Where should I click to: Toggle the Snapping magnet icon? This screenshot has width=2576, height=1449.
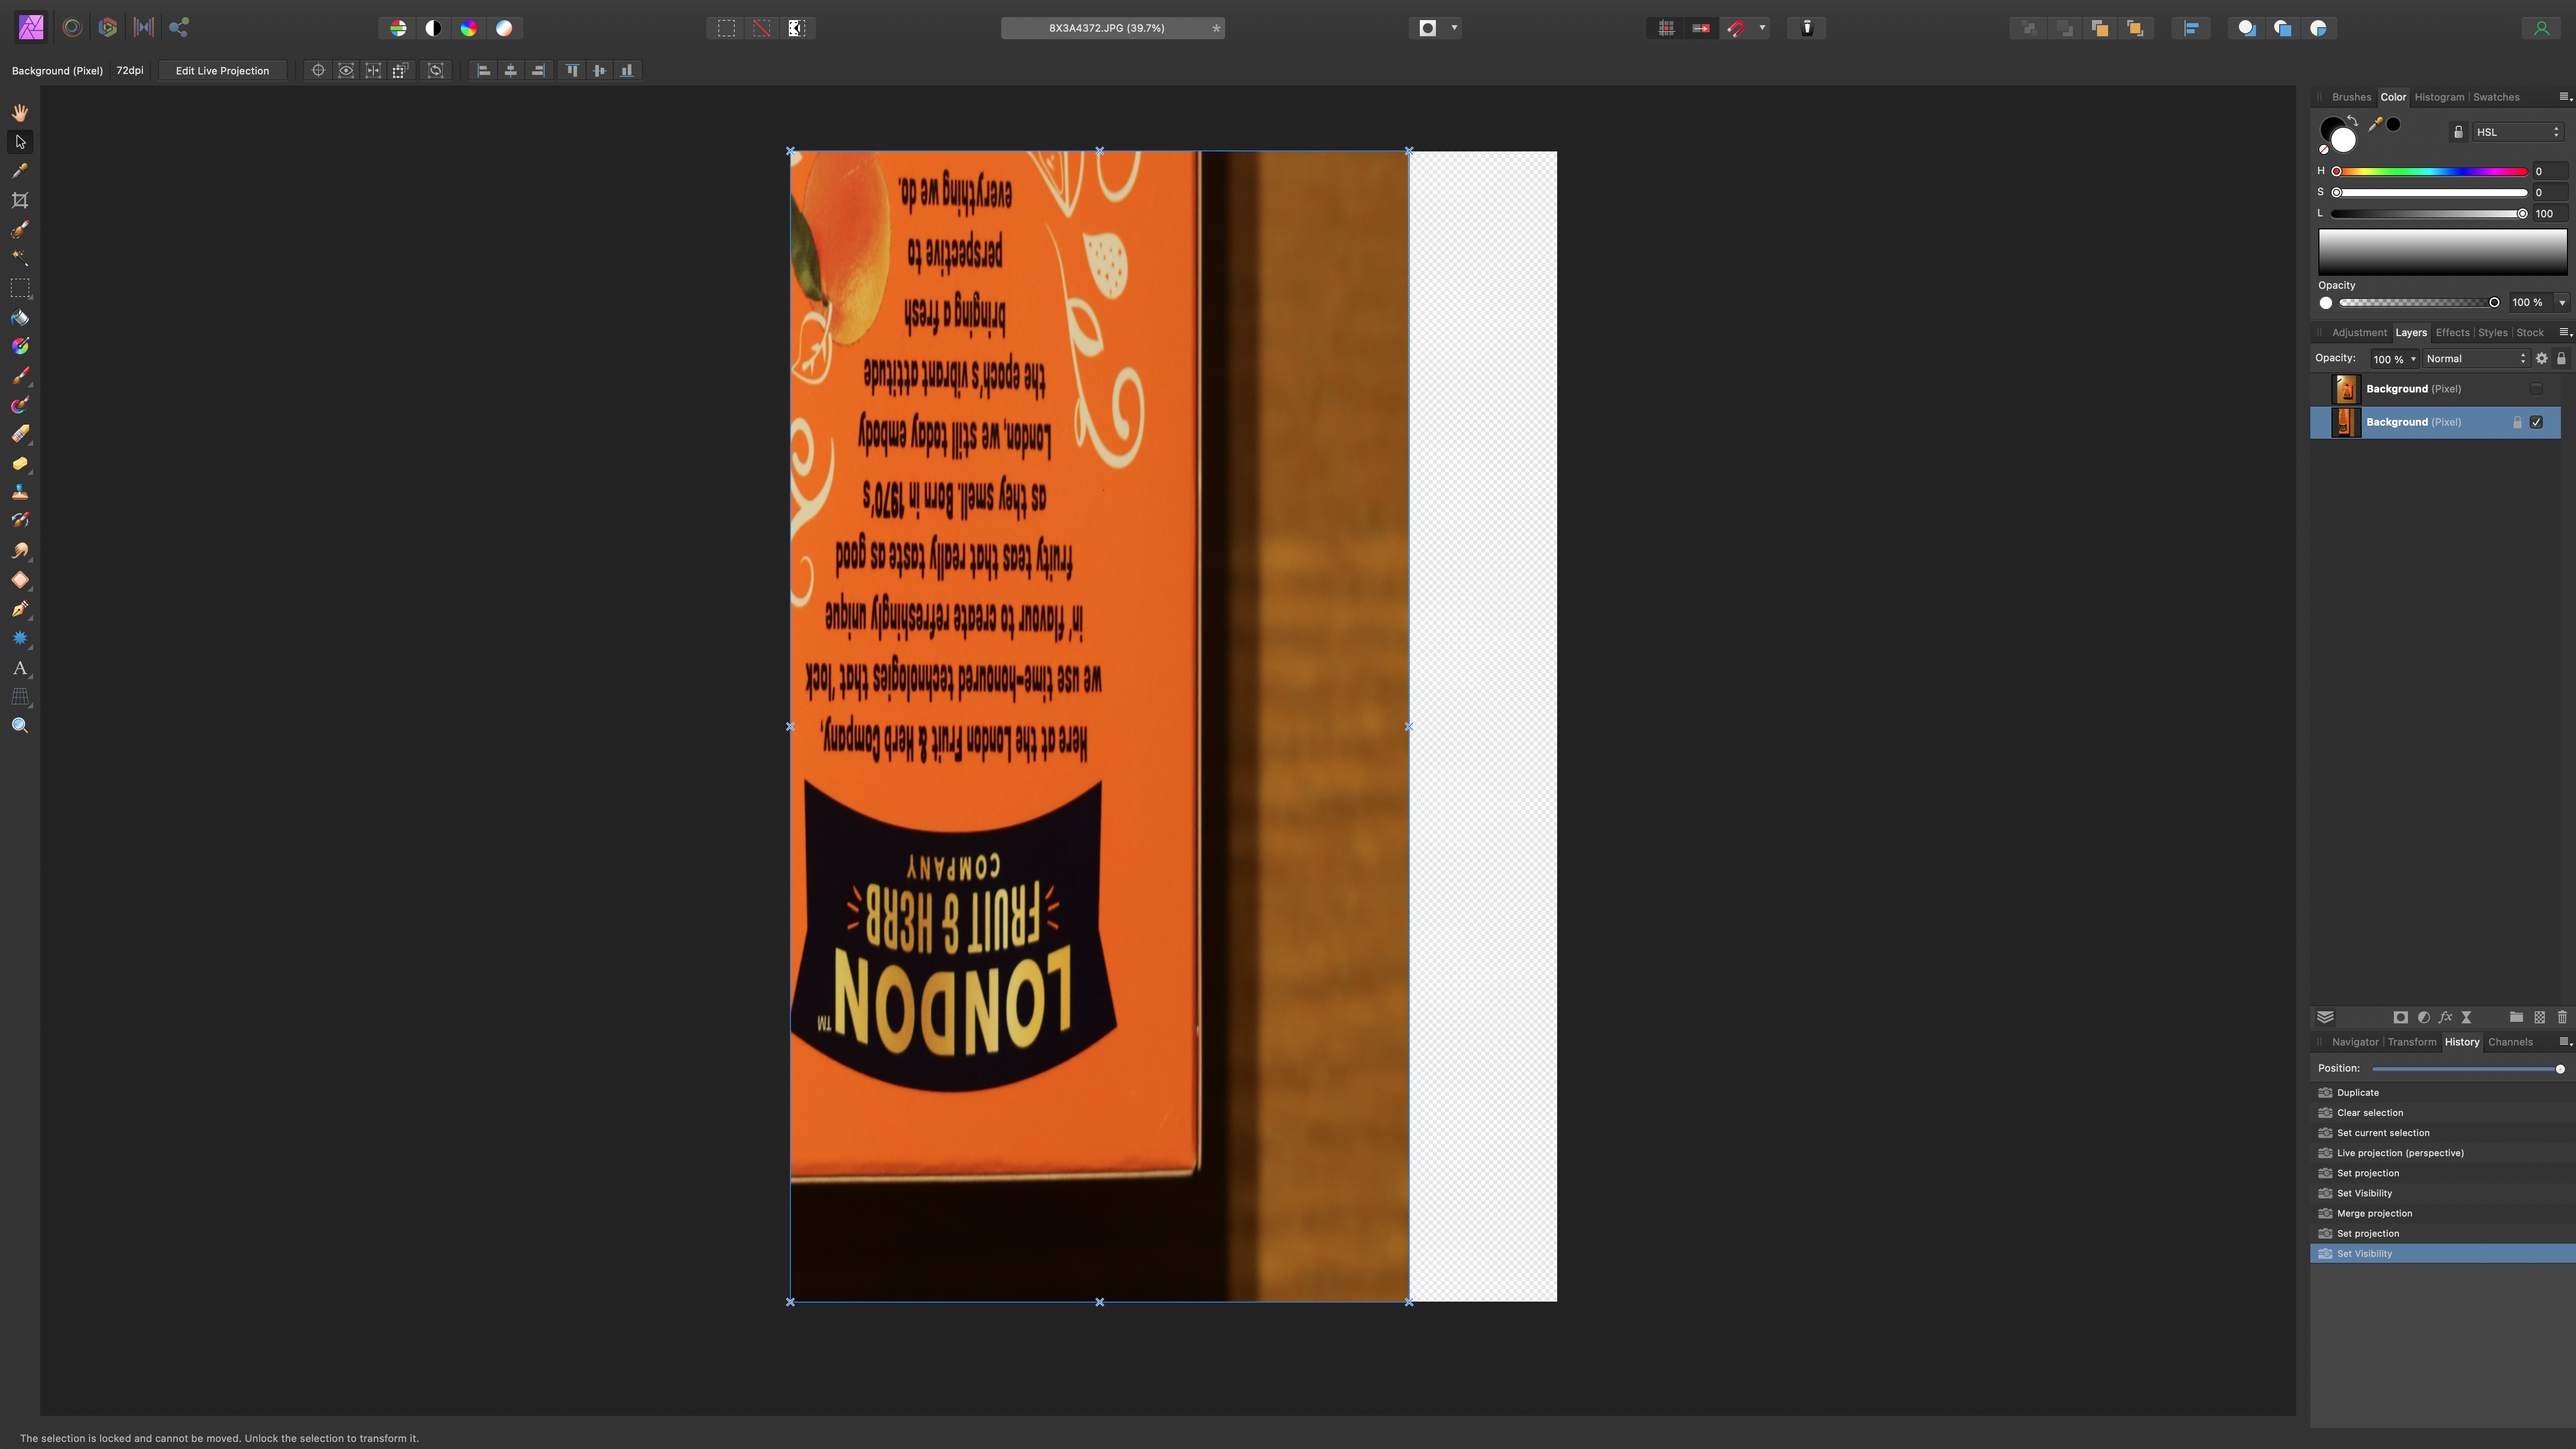pyautogui.click(x=1736, y=28)
